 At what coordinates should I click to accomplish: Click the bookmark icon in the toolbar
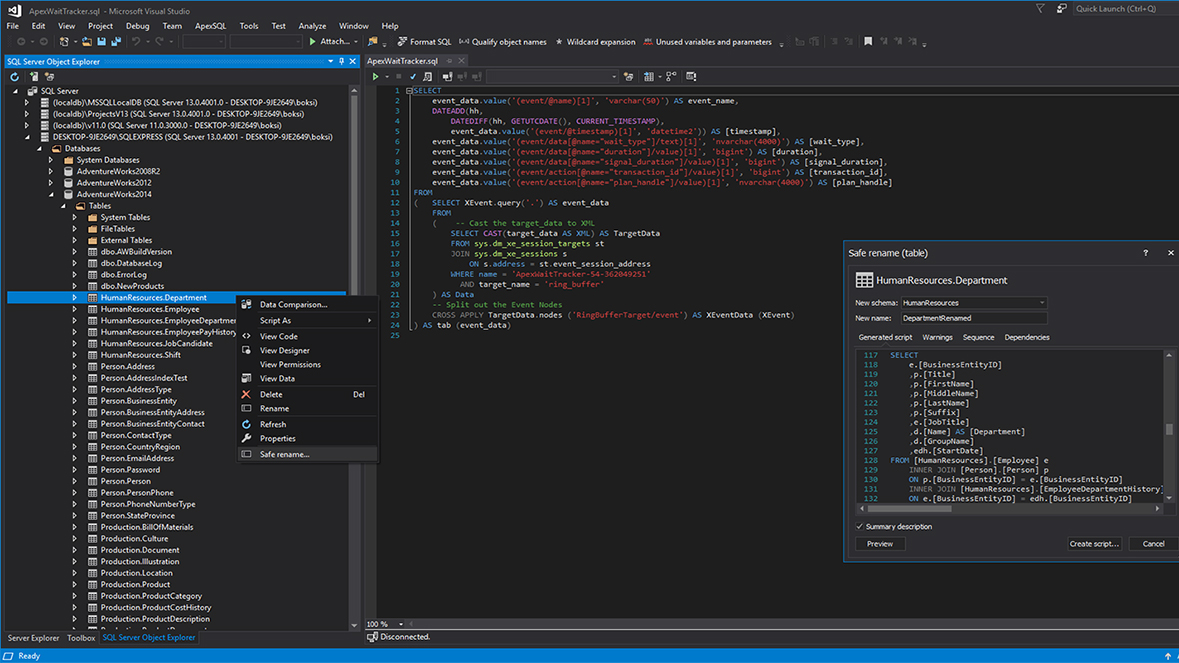click(x=868, y=42)
